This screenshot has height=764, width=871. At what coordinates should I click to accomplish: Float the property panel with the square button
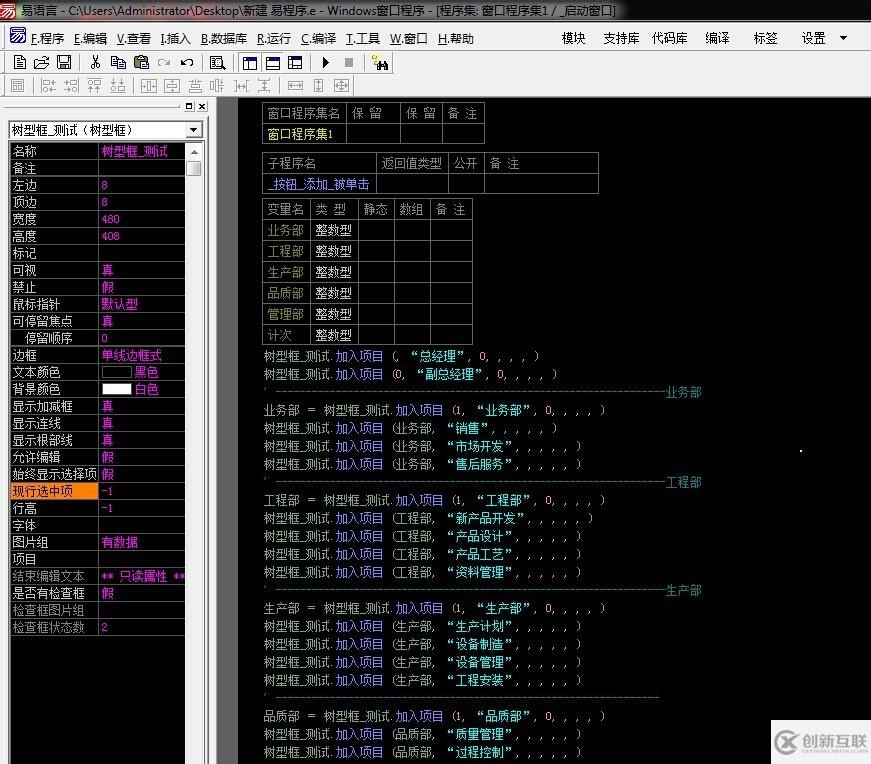pyautogui.click(x=189, y=106)
